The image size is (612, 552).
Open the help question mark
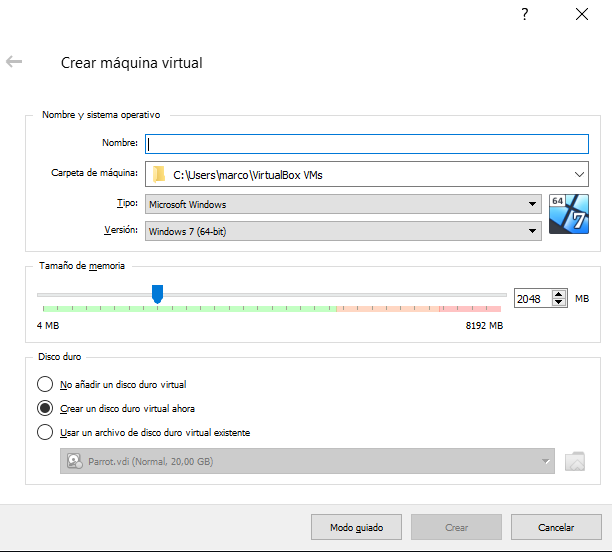[525, 14]
